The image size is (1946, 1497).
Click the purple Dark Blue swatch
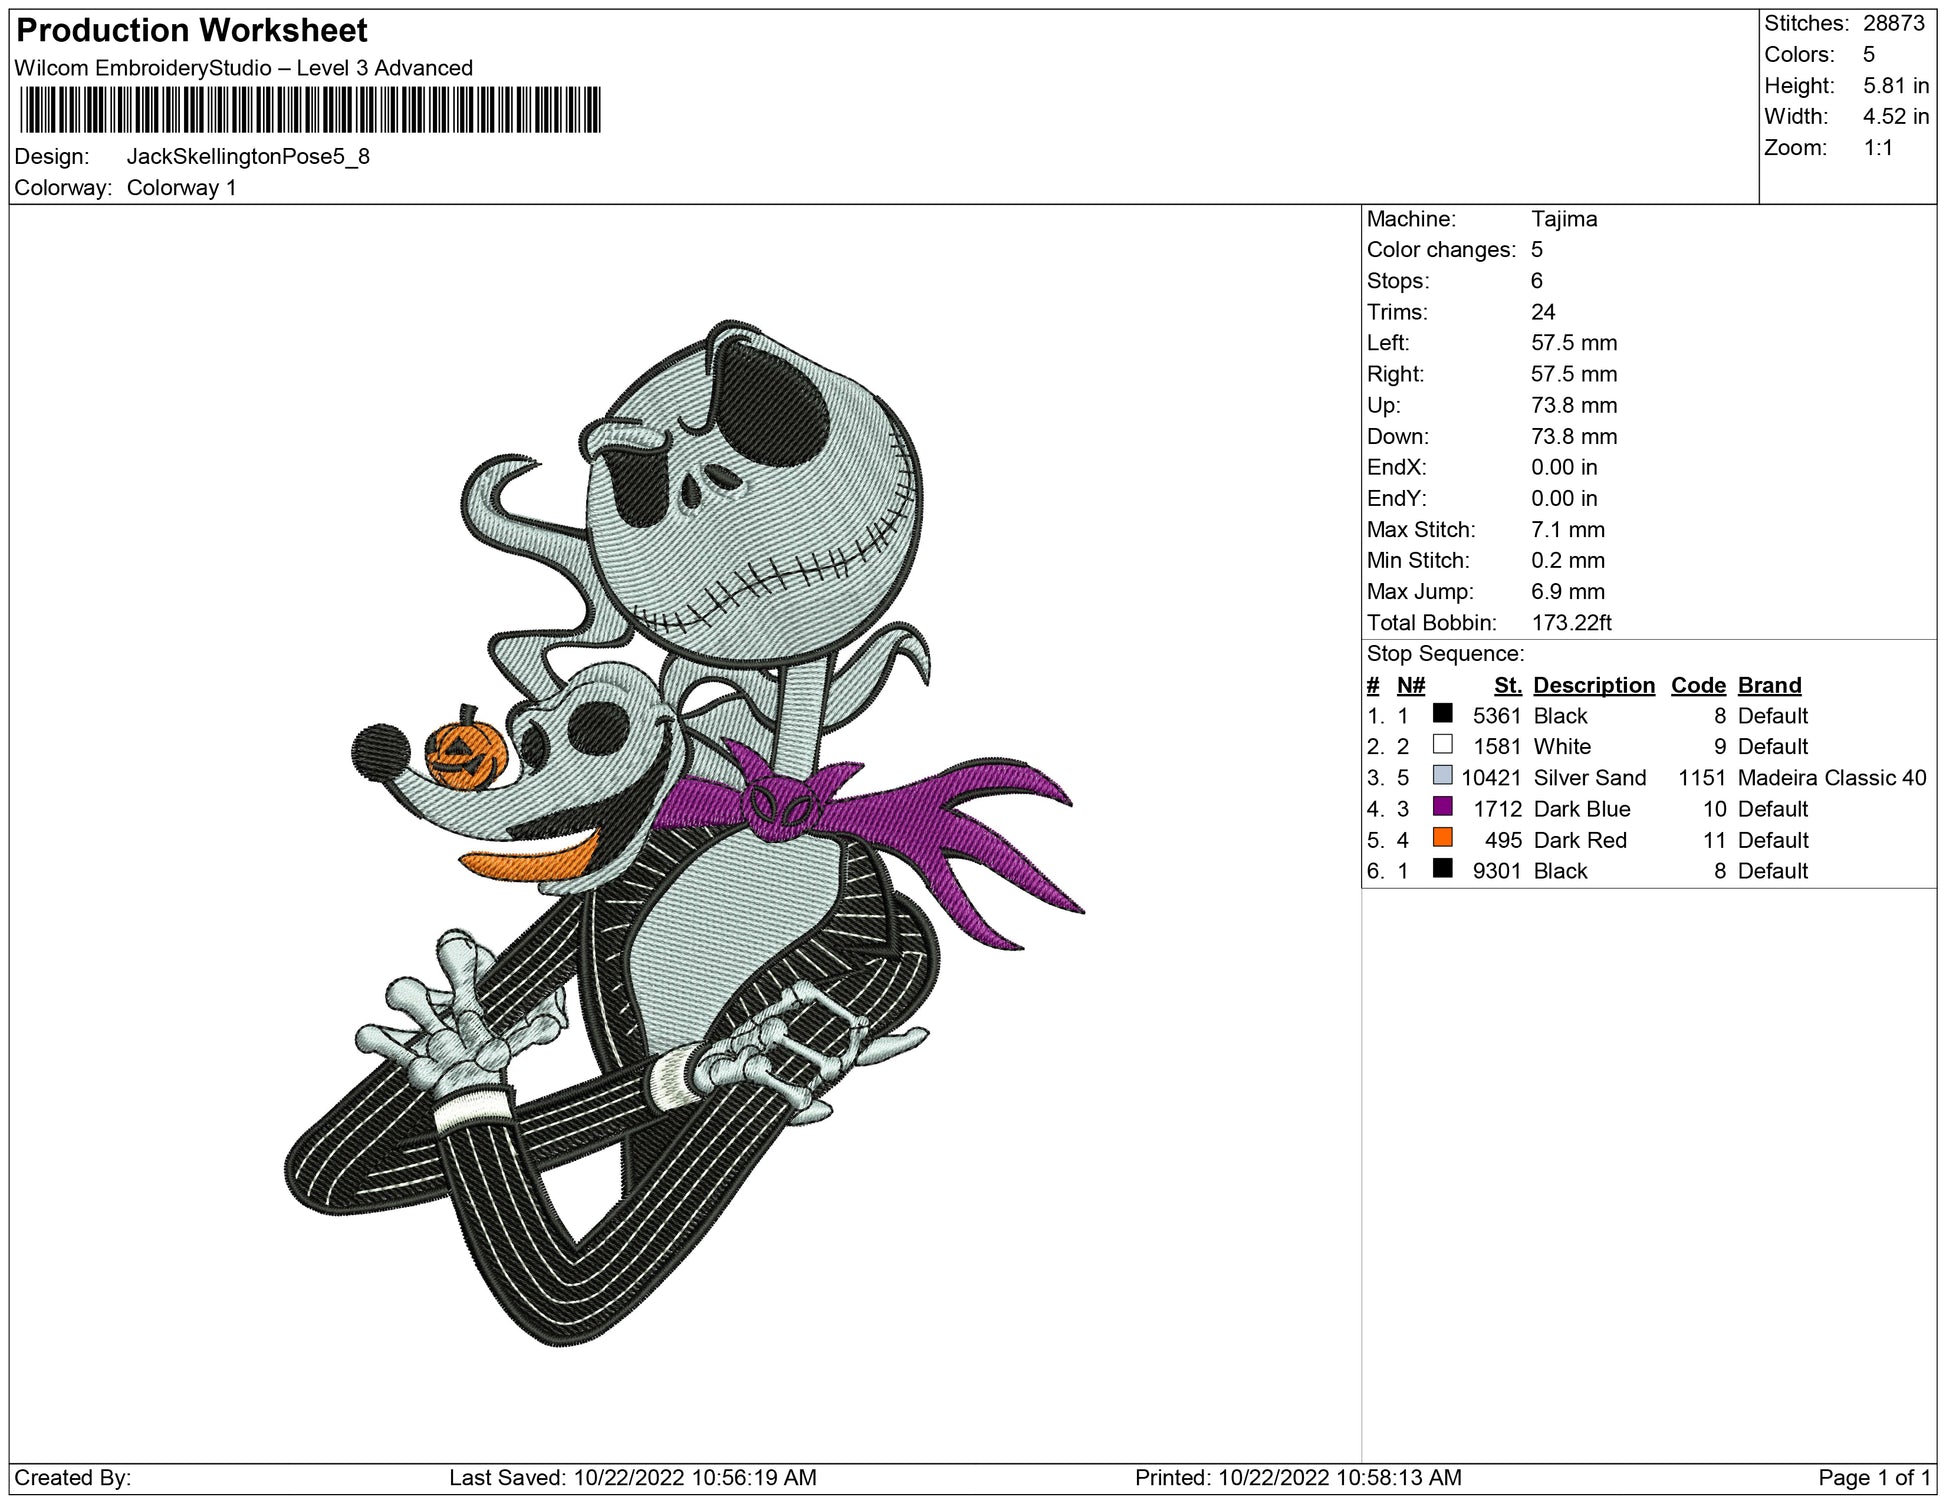[x=1442, y=806]
